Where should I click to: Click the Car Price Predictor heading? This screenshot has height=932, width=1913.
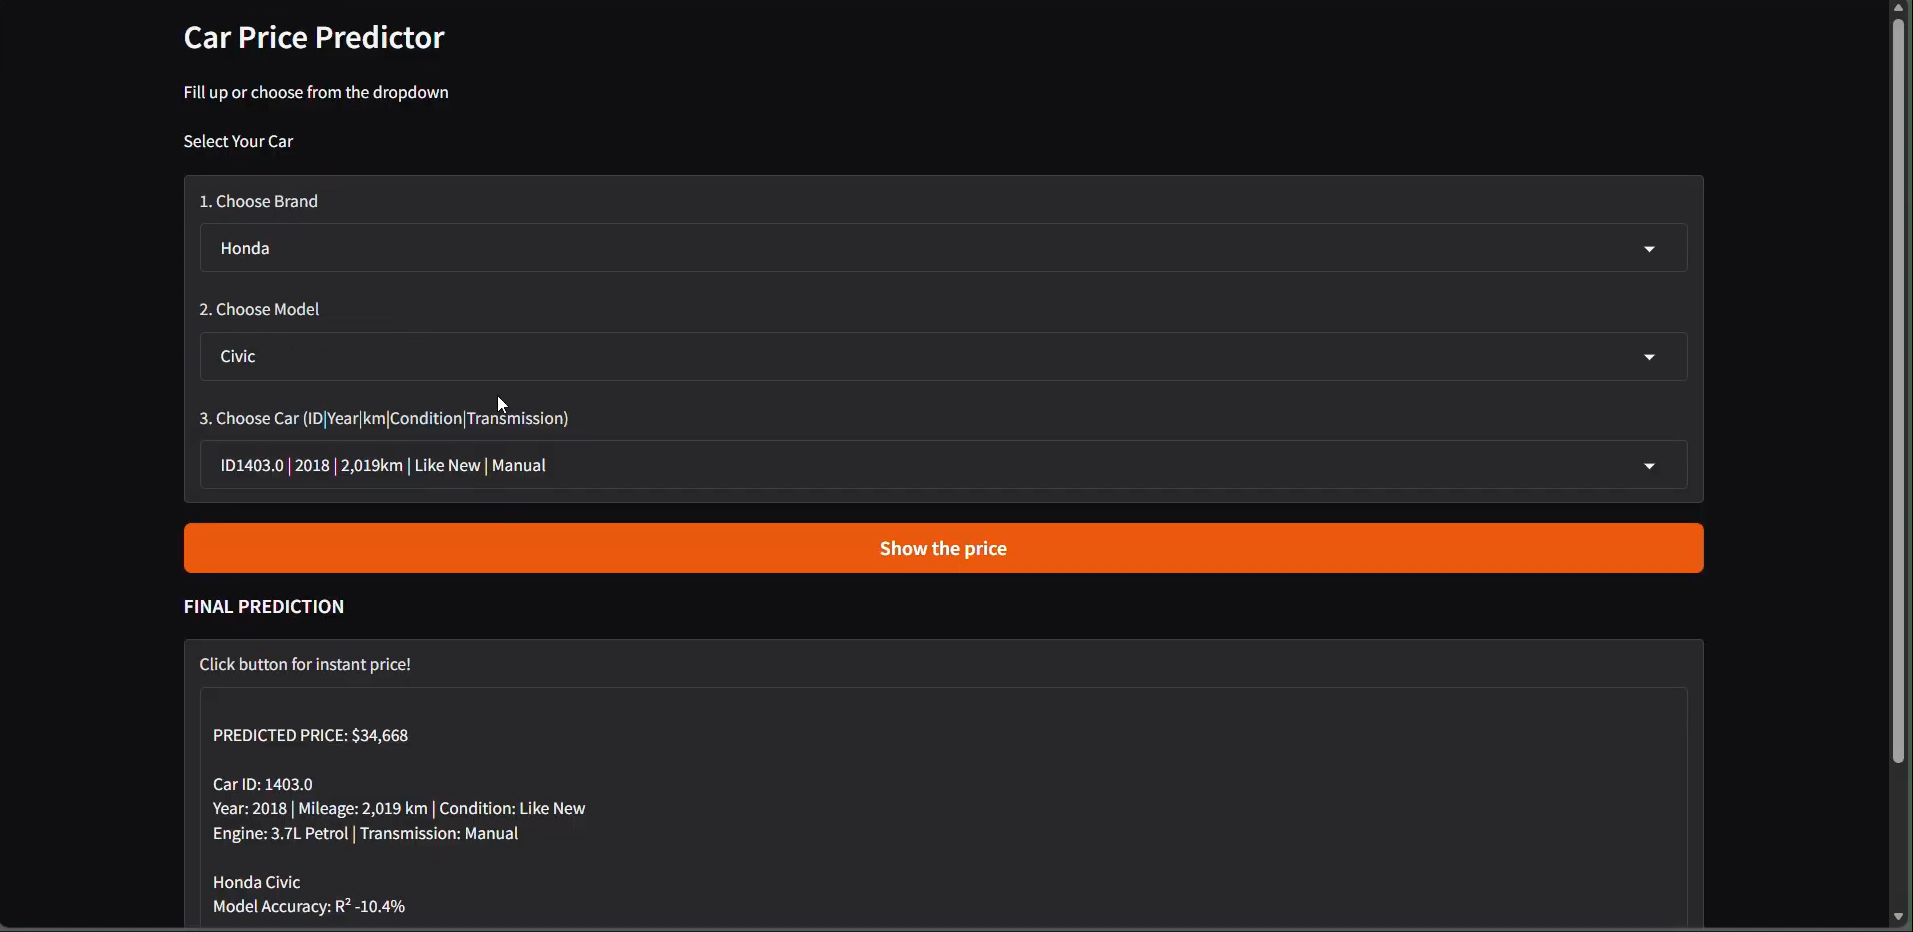click(x=314, y=38)
